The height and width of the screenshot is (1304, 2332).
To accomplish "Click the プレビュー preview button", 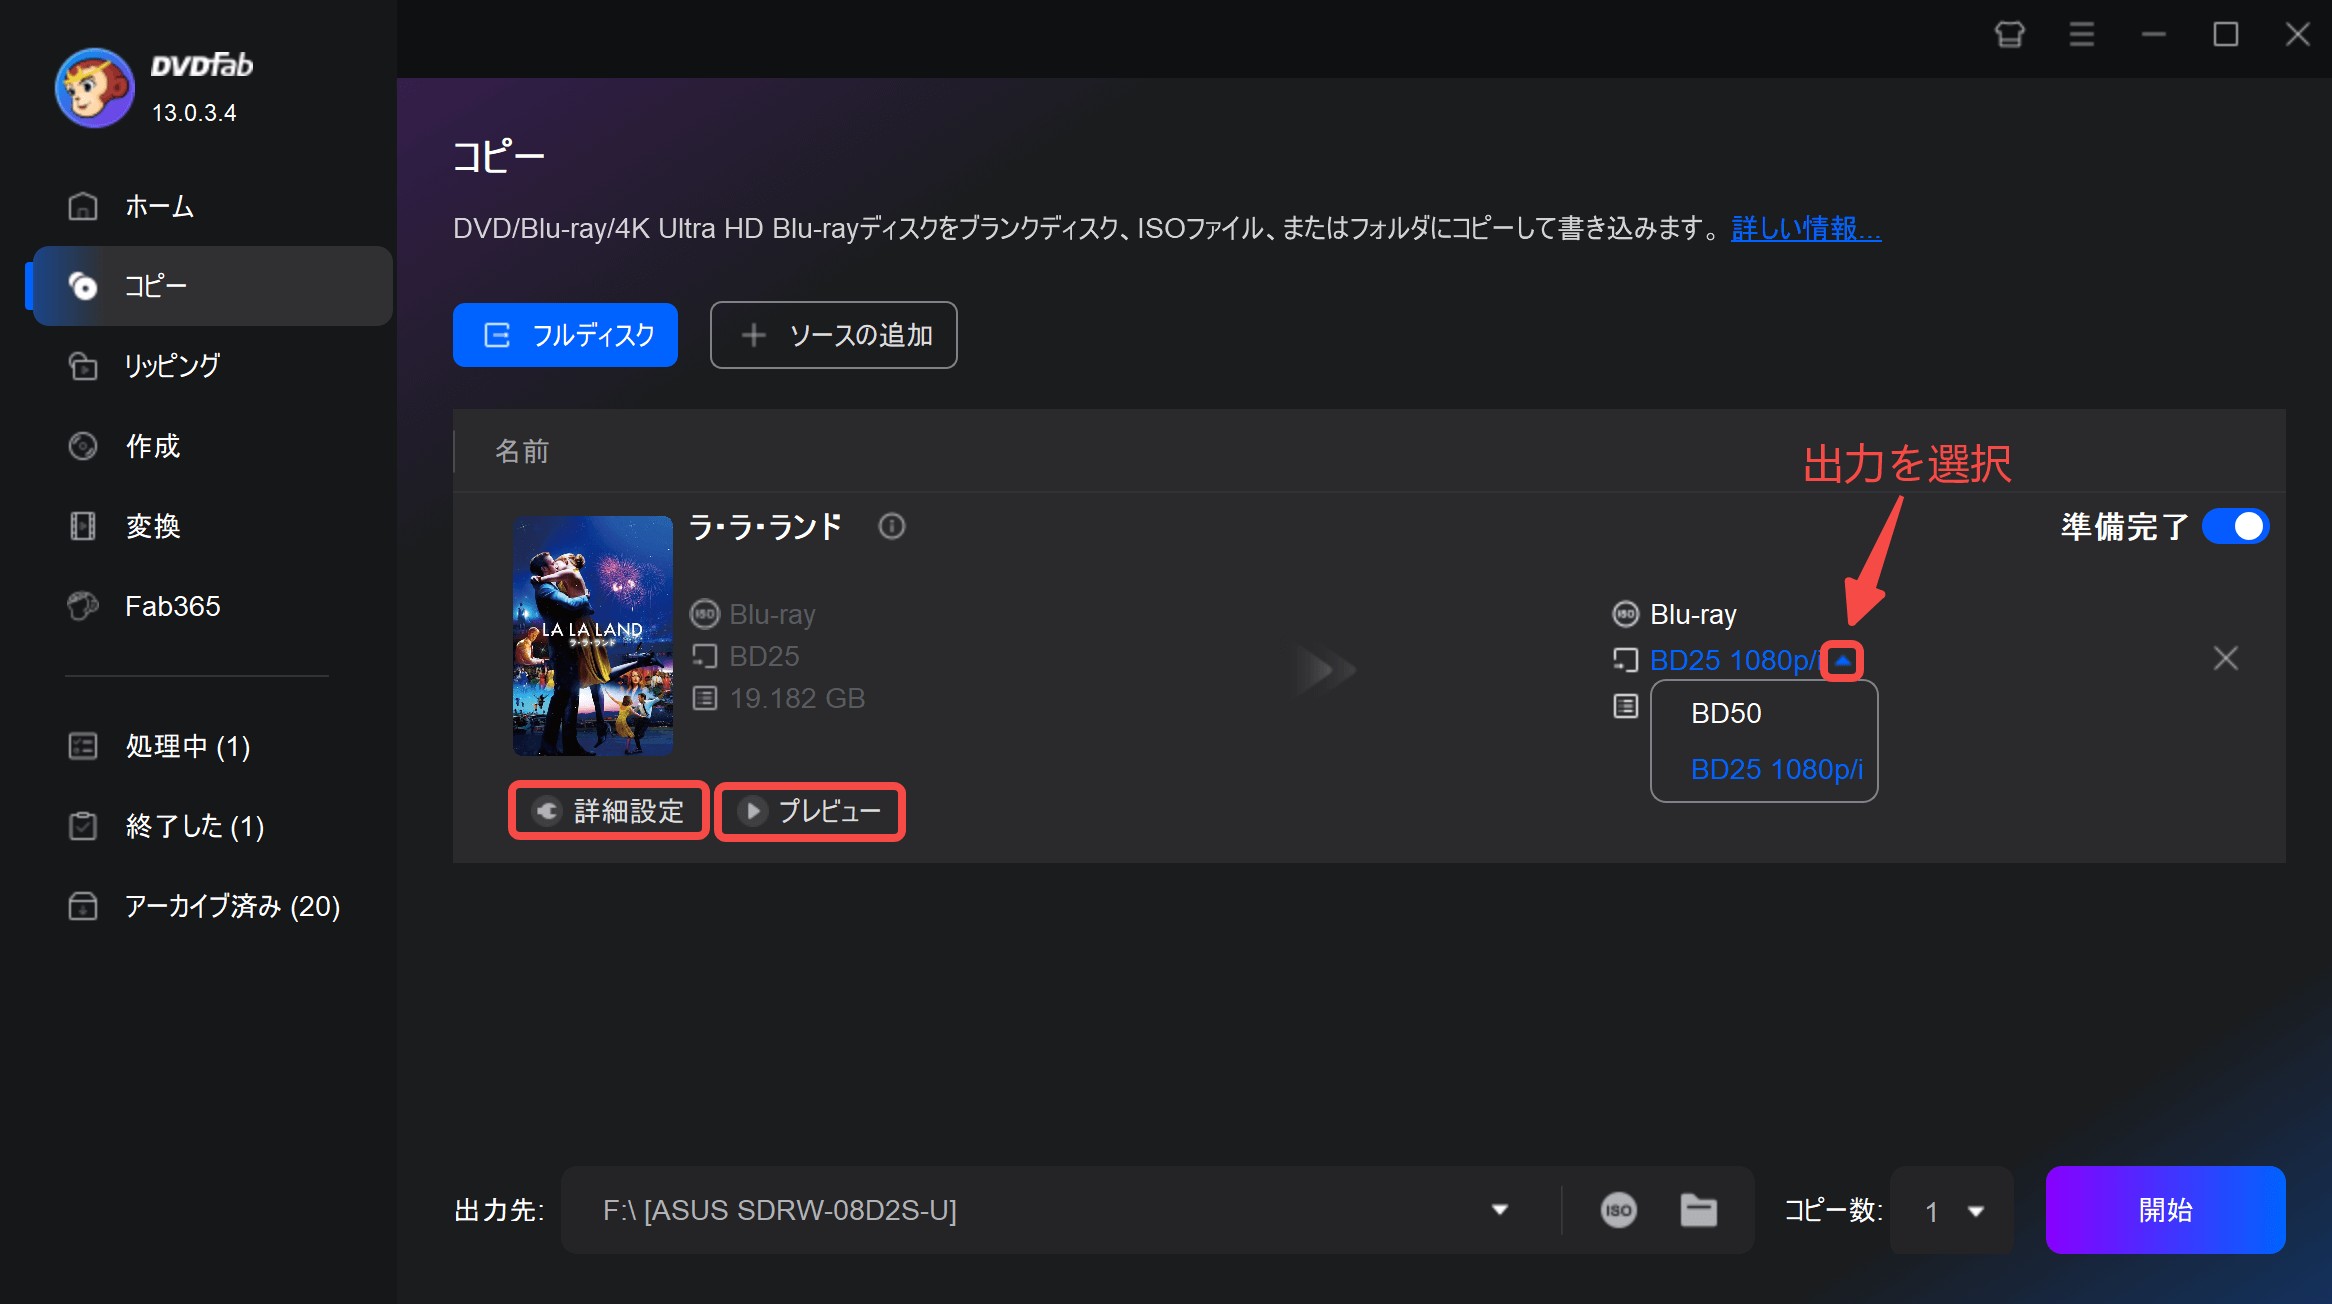I will pos(810,811).
